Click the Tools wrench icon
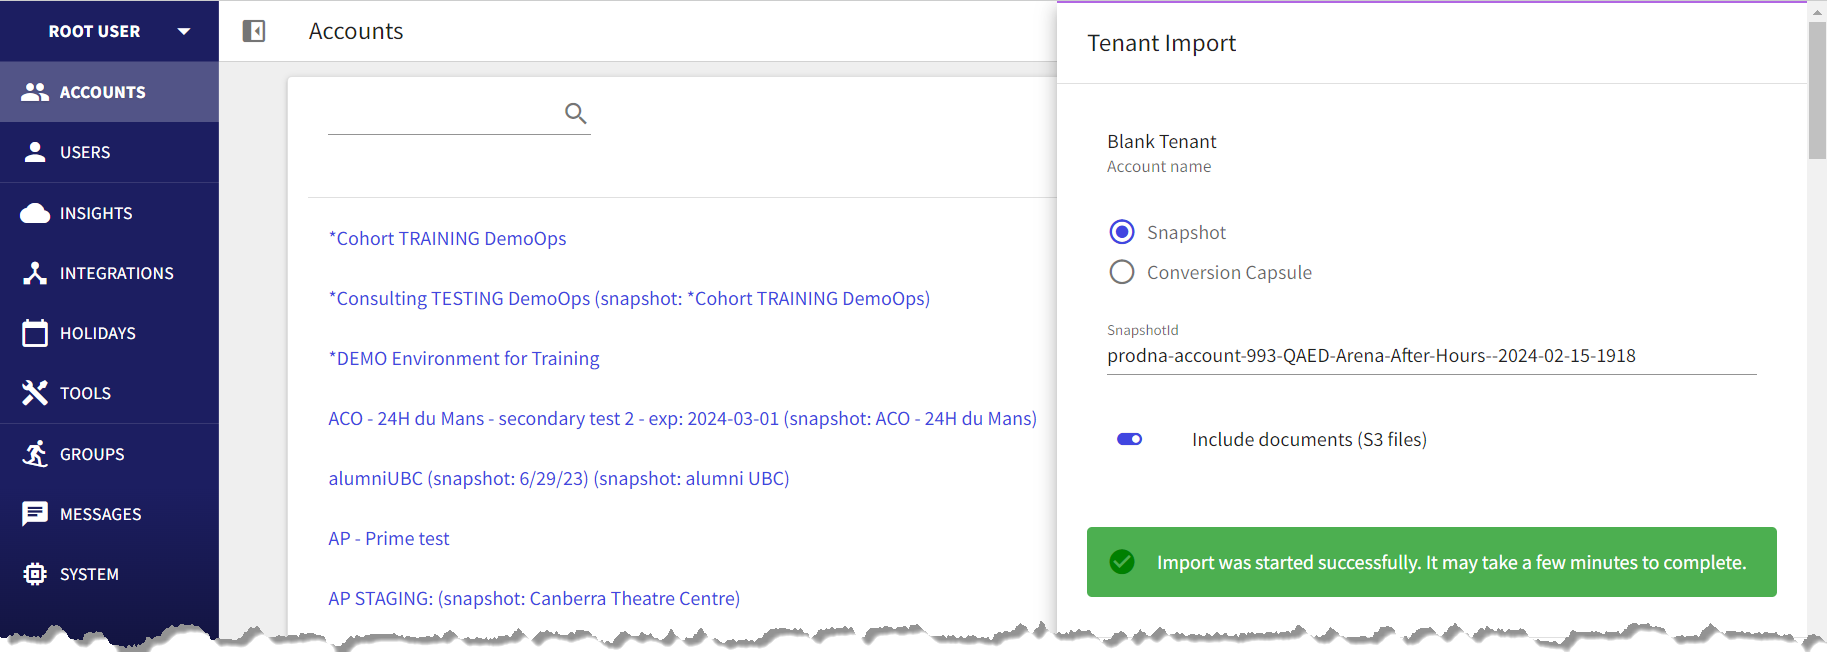The width and height of the screenshot is (1827, 652). [35, 393]
